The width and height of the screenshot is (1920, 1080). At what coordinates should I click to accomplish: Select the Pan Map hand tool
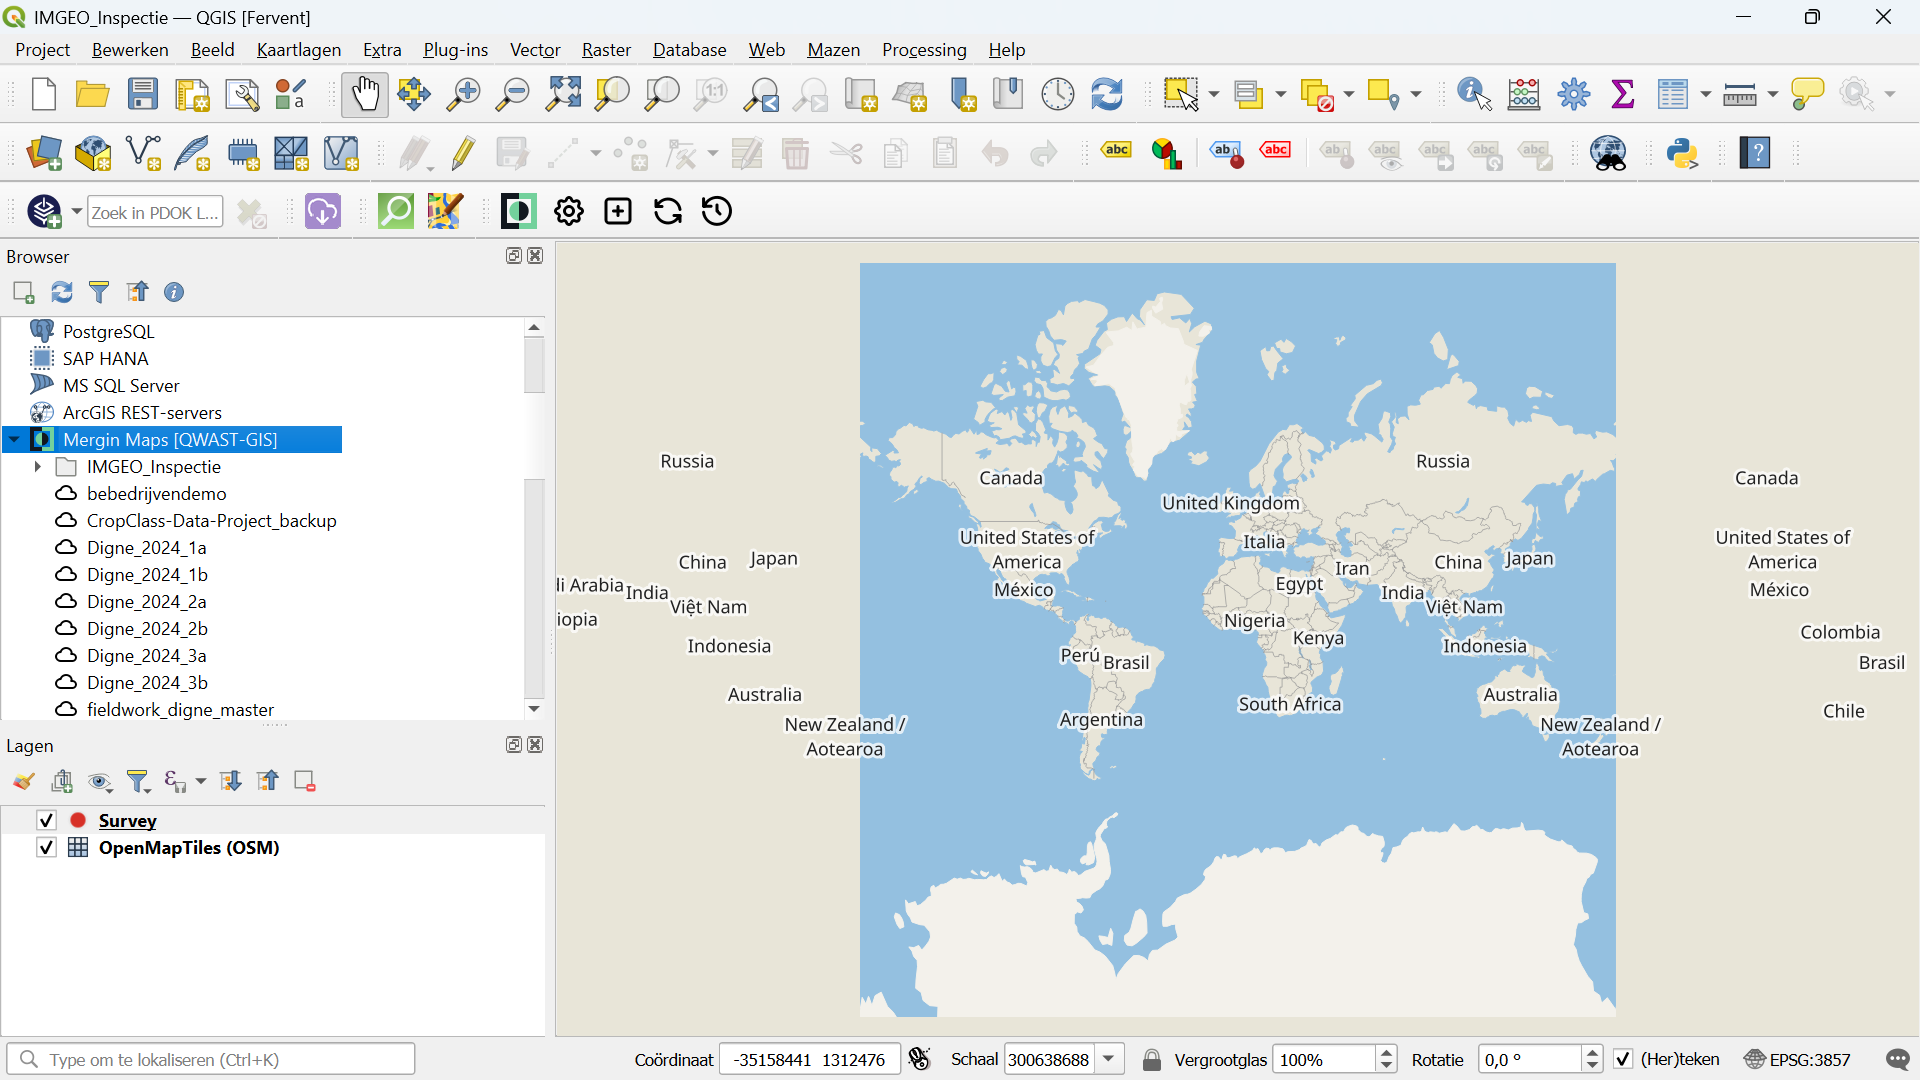[x=364, y=95]
